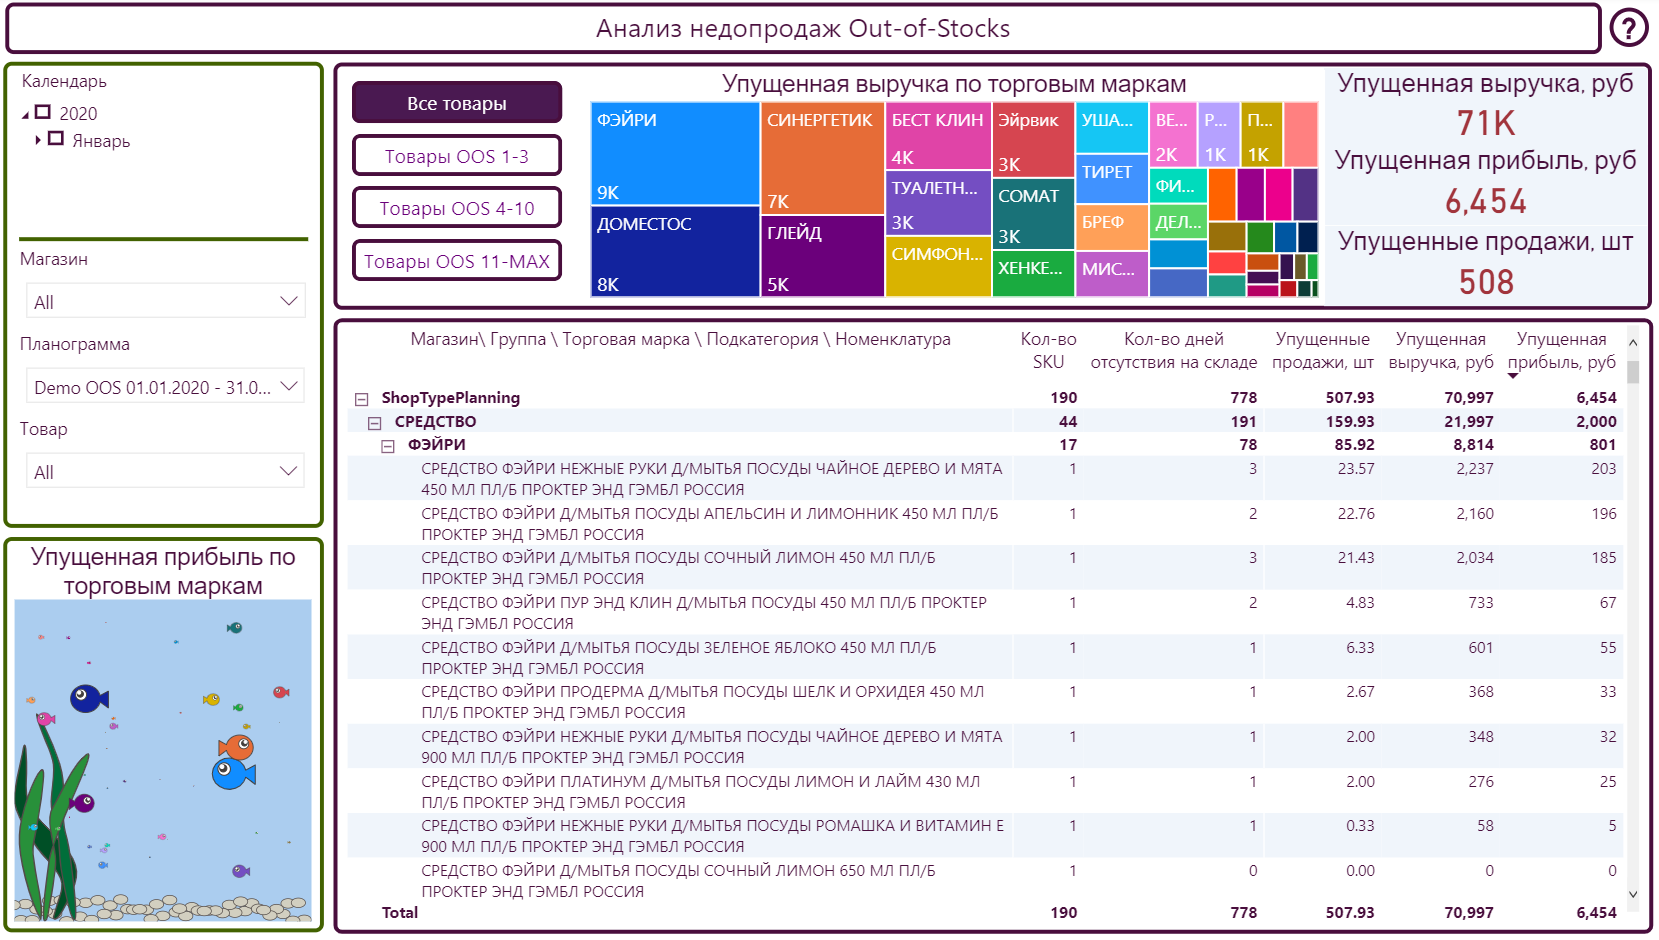
Task: Select the БЕСТ КЛИН treemap tile
Action: coord(938,136)
